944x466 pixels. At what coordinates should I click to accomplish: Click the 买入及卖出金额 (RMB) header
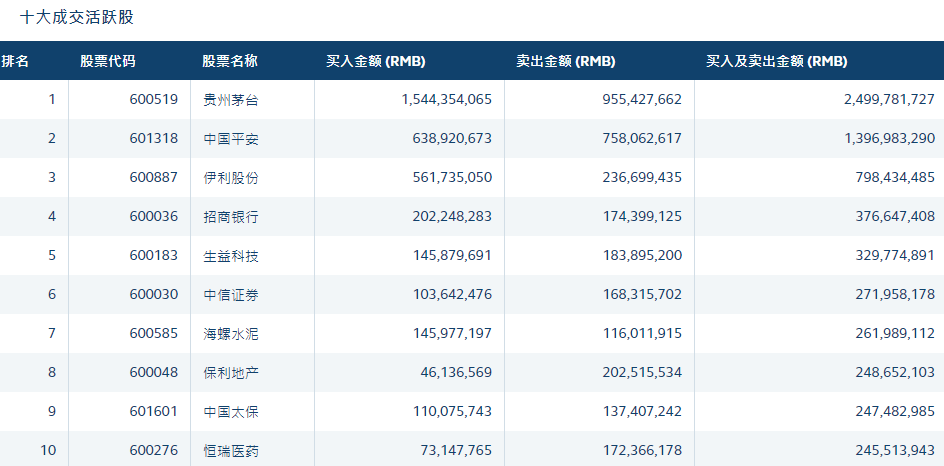click(x=777, y=61)
